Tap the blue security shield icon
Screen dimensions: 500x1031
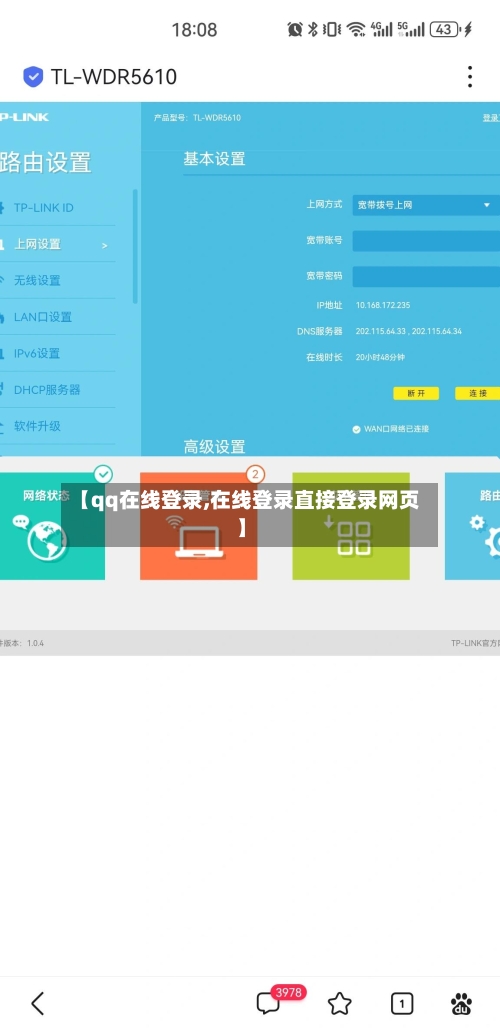click(x=33, y=77)
